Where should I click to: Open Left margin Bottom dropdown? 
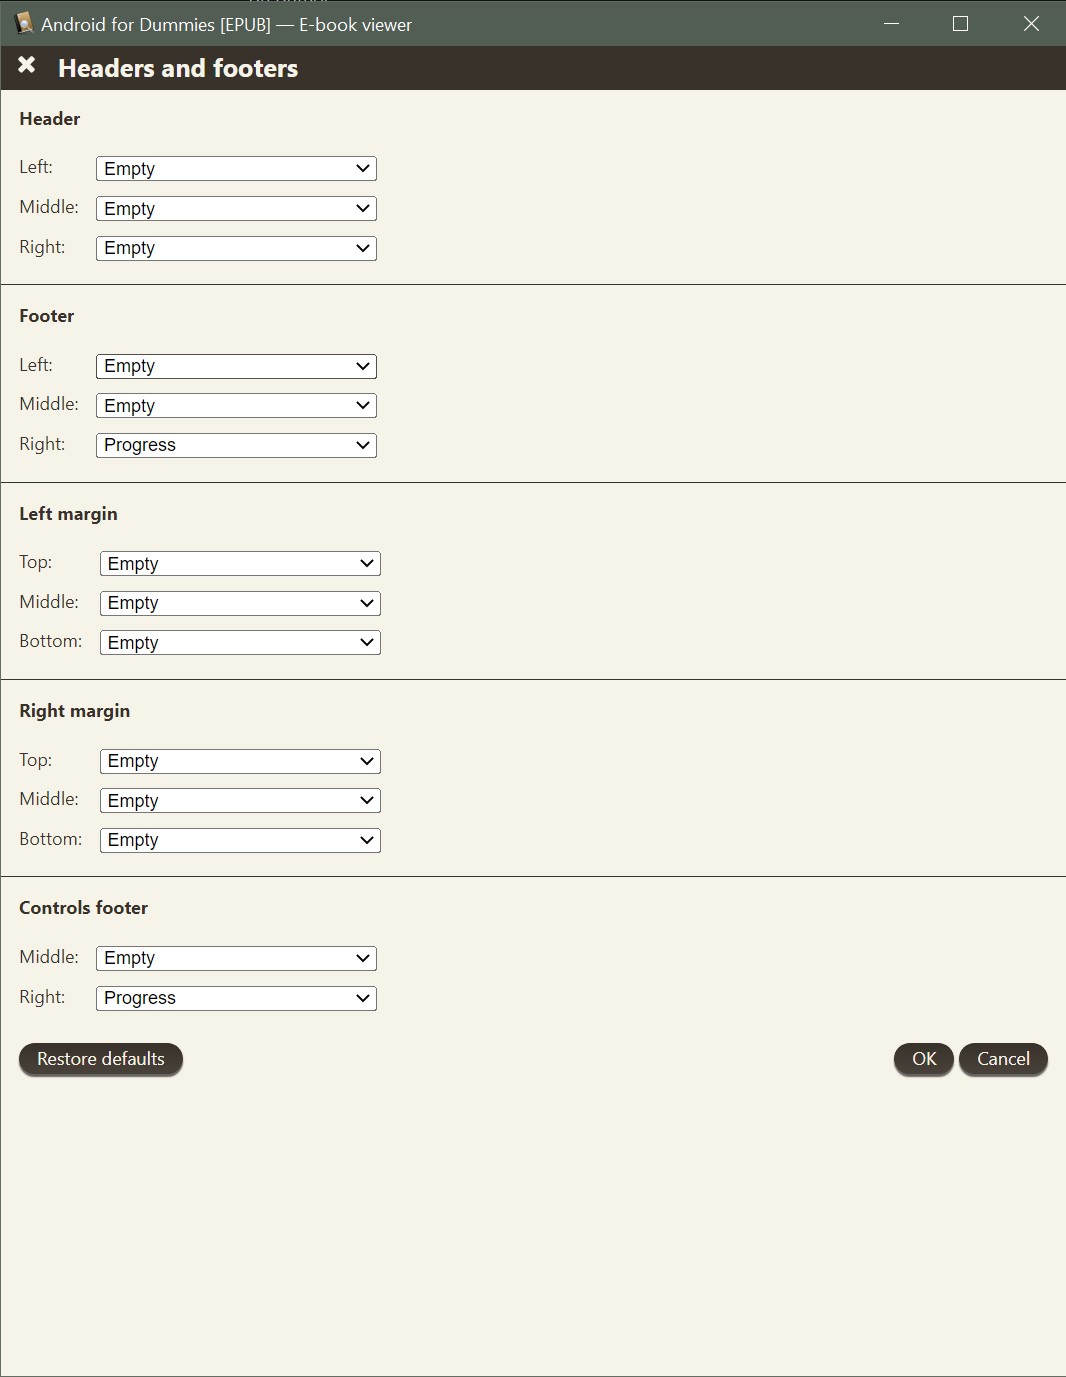(x=240, y=642)
